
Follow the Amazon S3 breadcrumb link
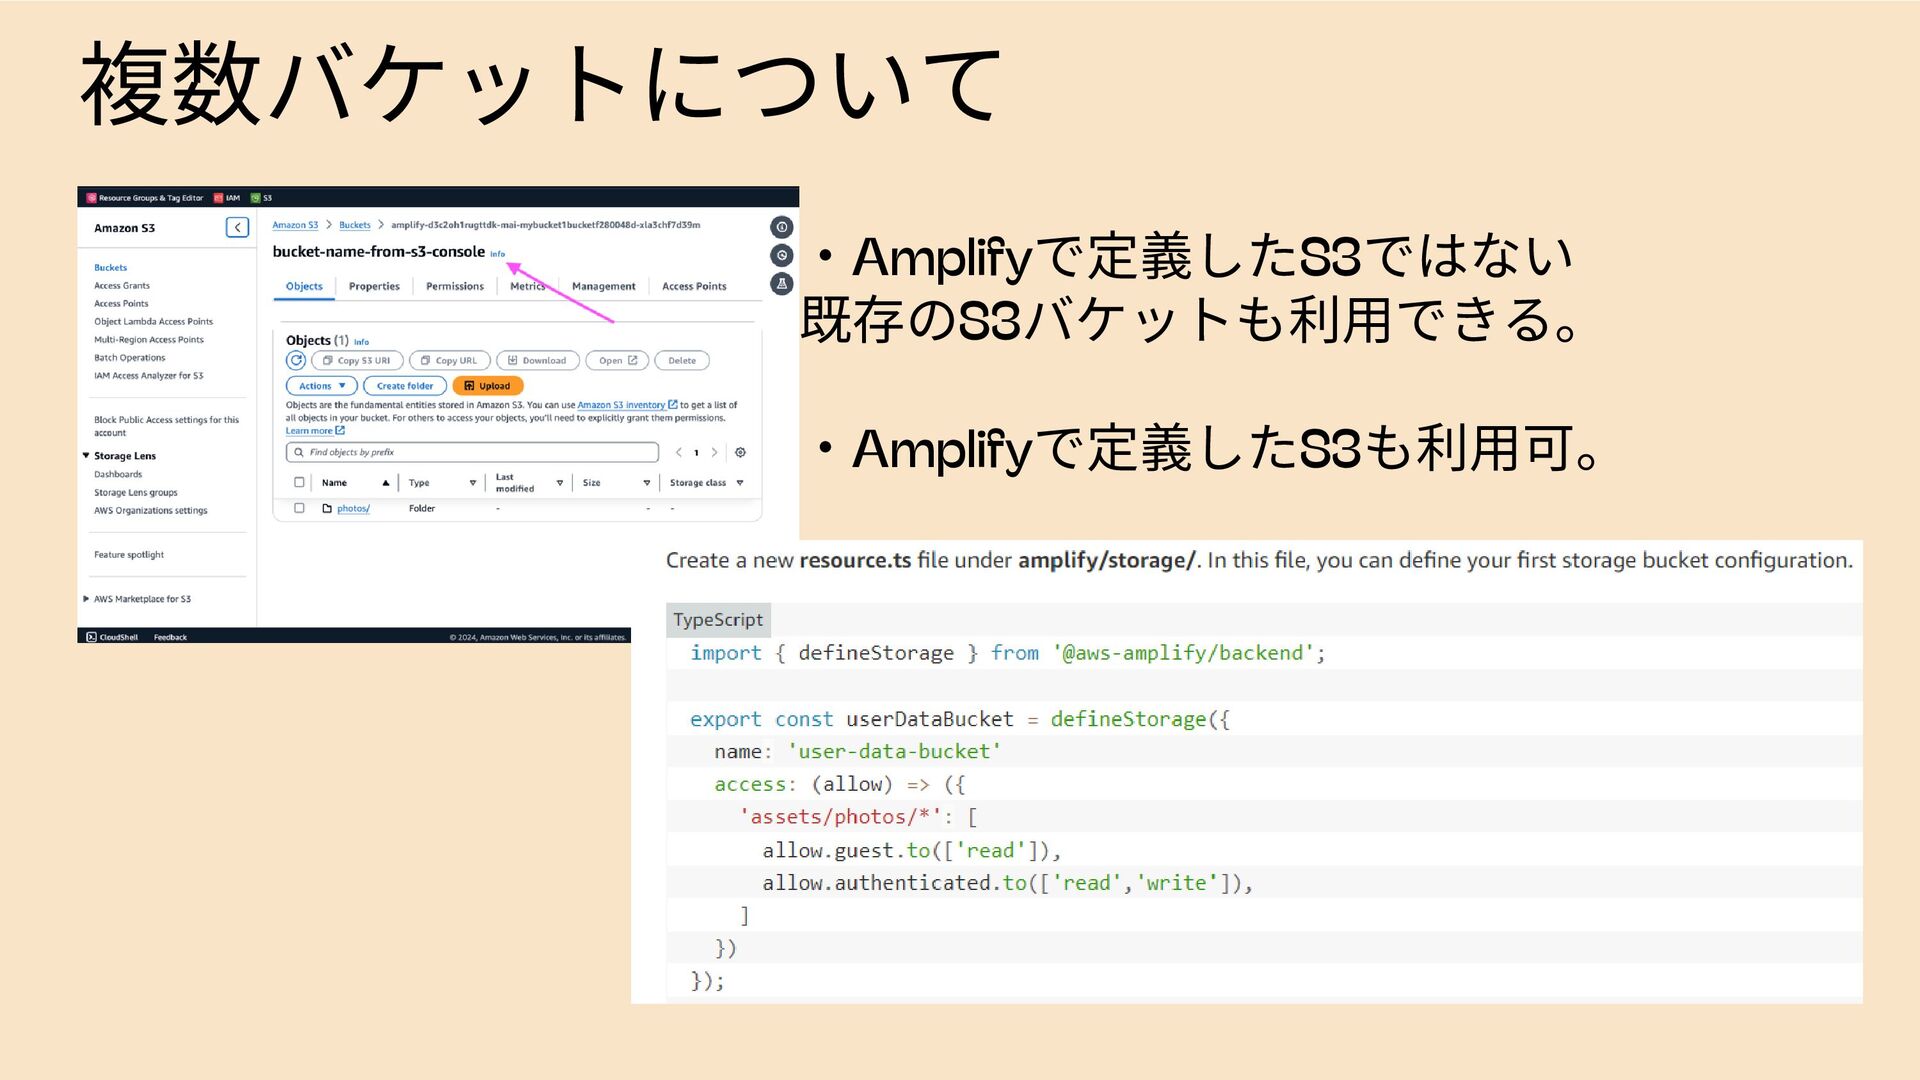295,225
